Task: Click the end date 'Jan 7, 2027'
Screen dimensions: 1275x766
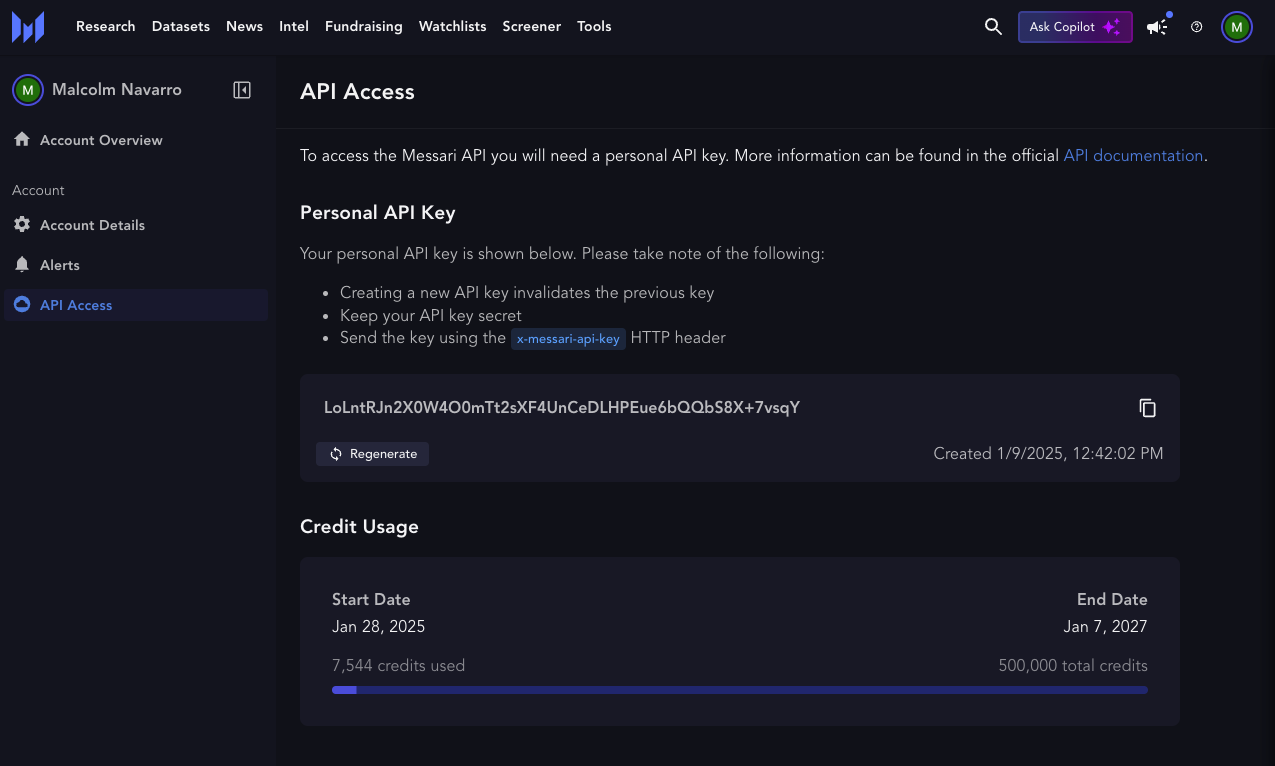Action: 1105,627
